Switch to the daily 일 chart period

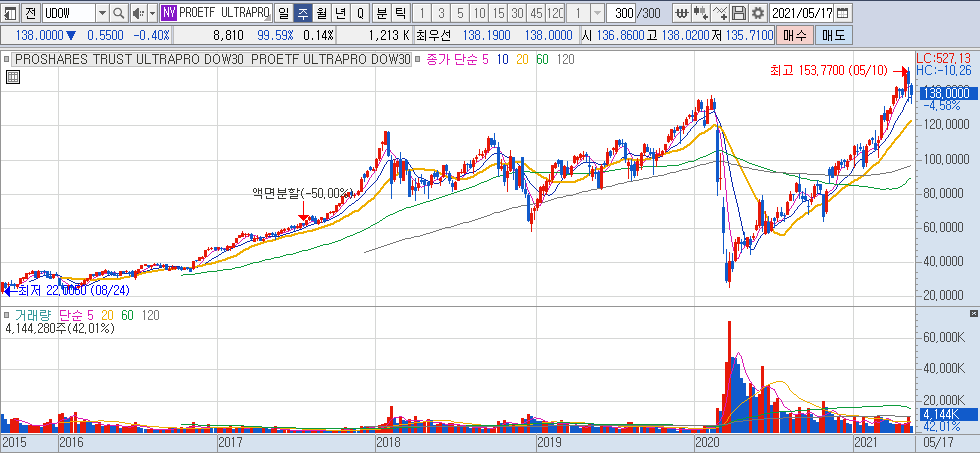283,12
